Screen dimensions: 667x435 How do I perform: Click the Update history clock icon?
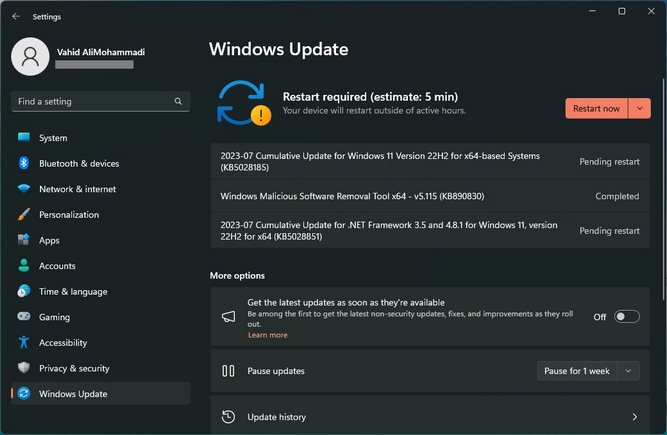tap(228, 417)
